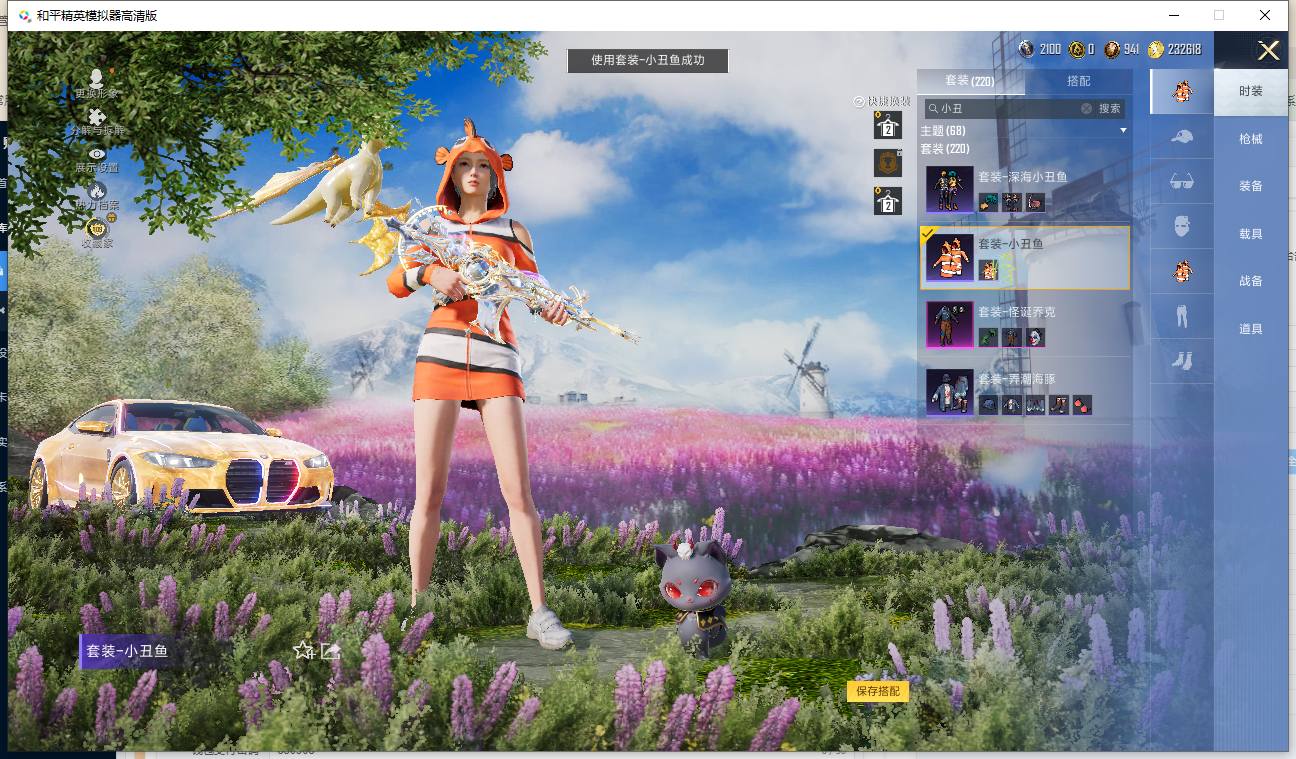Viewport: 1296px width, 759px height.
Task: Select the 套装-深海小丑鱼 thumbnail
Action: 949,190
